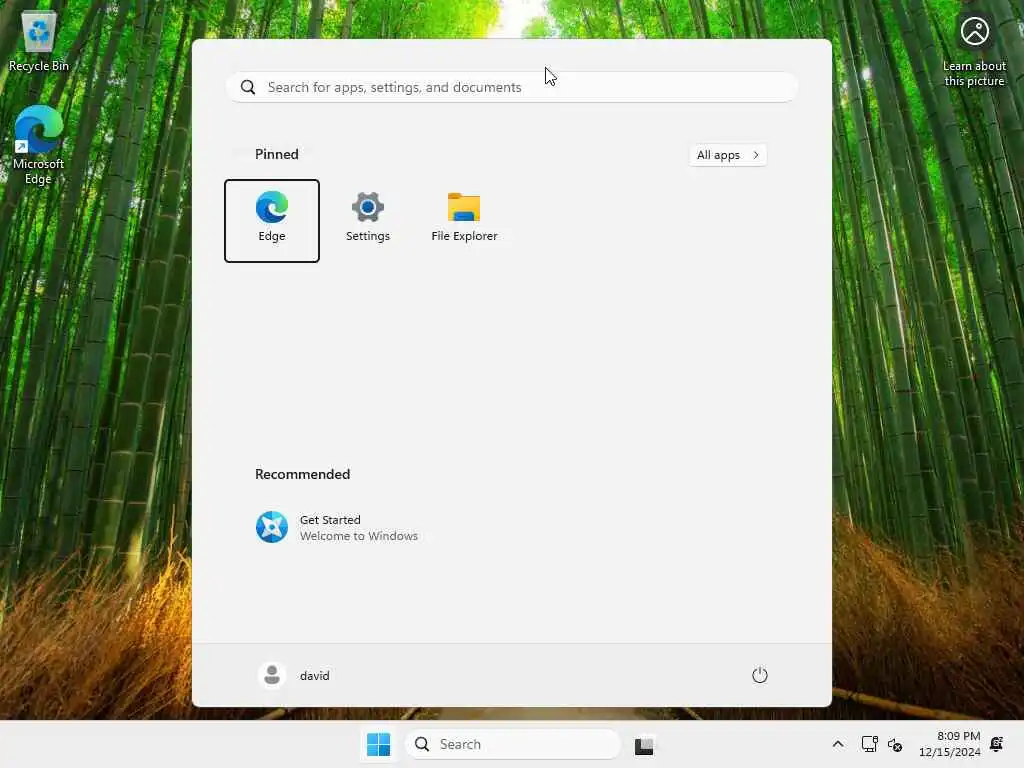The image size is (1024, 768).
Task: Click the search magnifier in Start menu
Action: pos(248,87)
